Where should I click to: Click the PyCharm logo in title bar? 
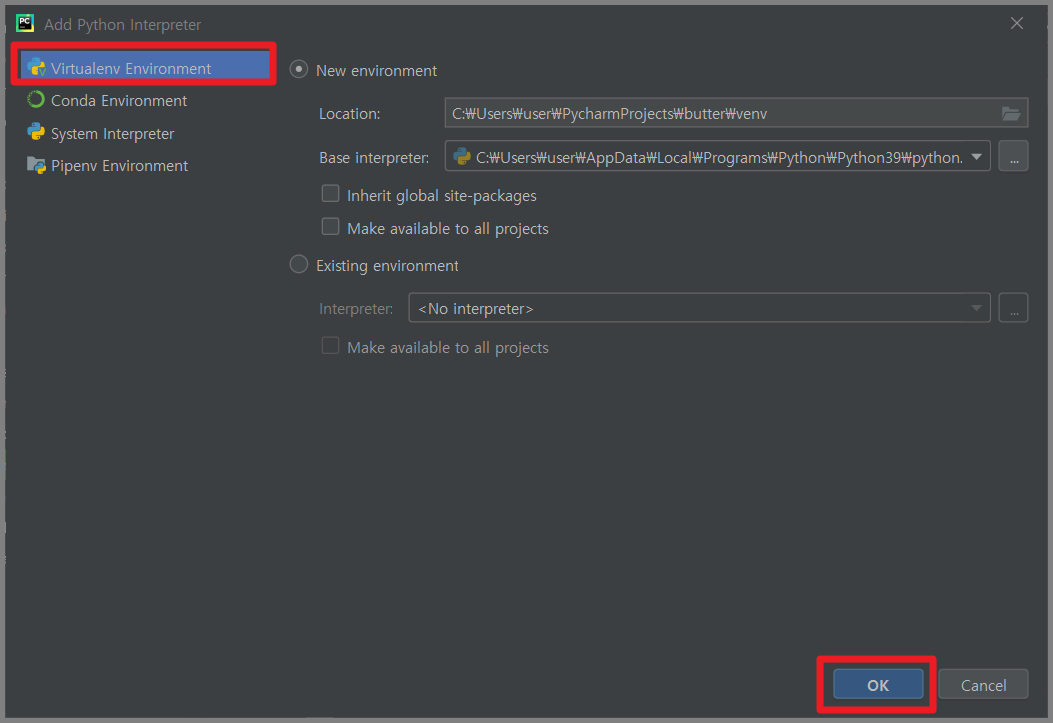tap(25, 23)
